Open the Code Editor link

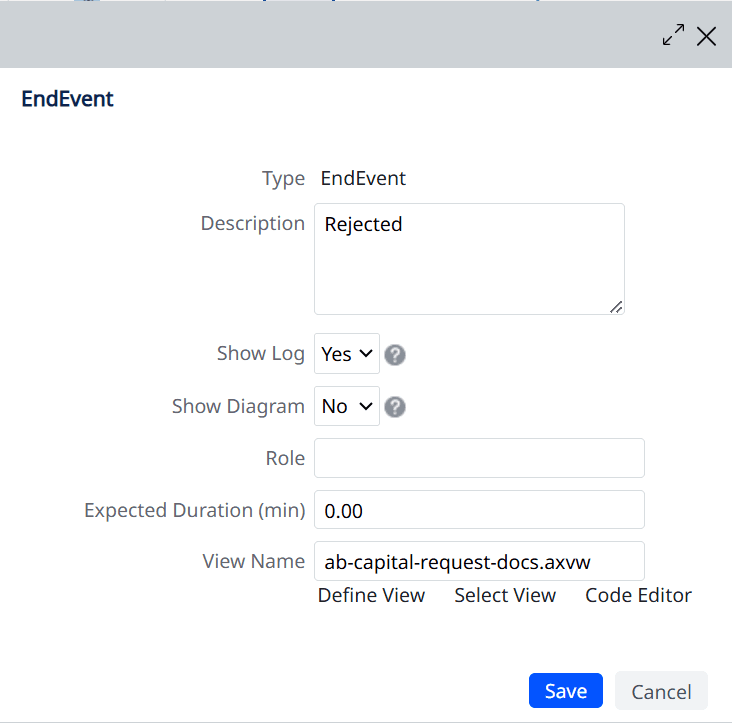click(638, 596)
